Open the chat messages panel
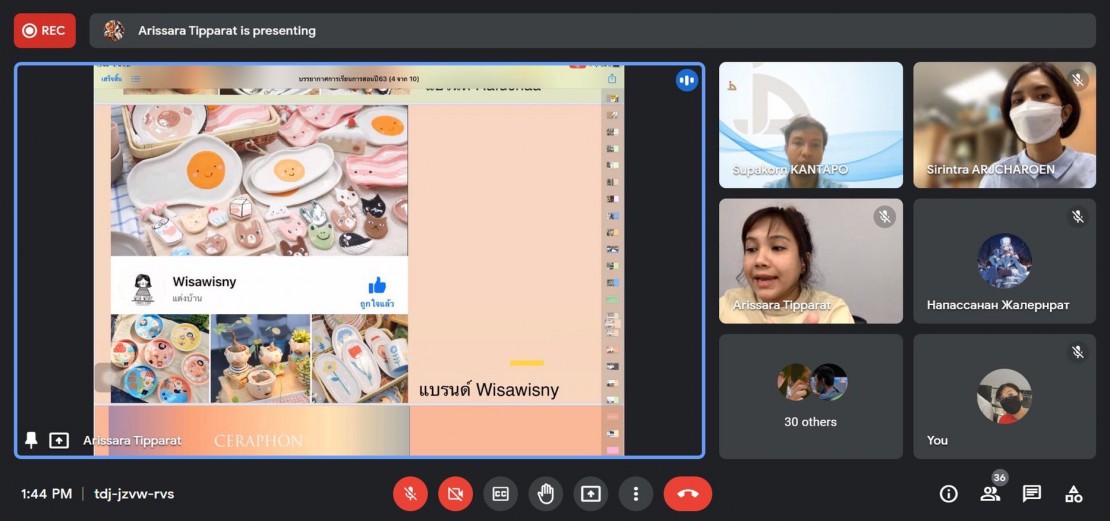 click(x=1031, y=493)
